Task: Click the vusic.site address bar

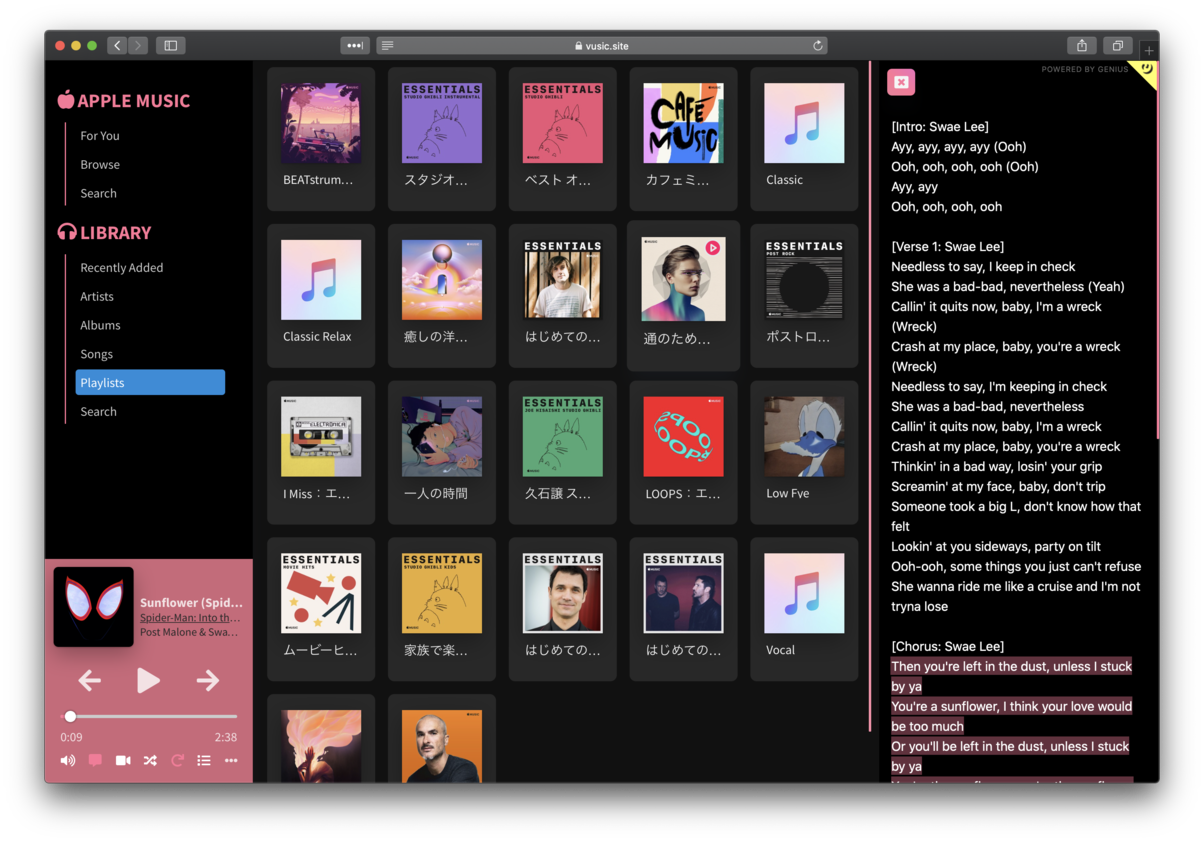Action: click(x=602, y=45)
